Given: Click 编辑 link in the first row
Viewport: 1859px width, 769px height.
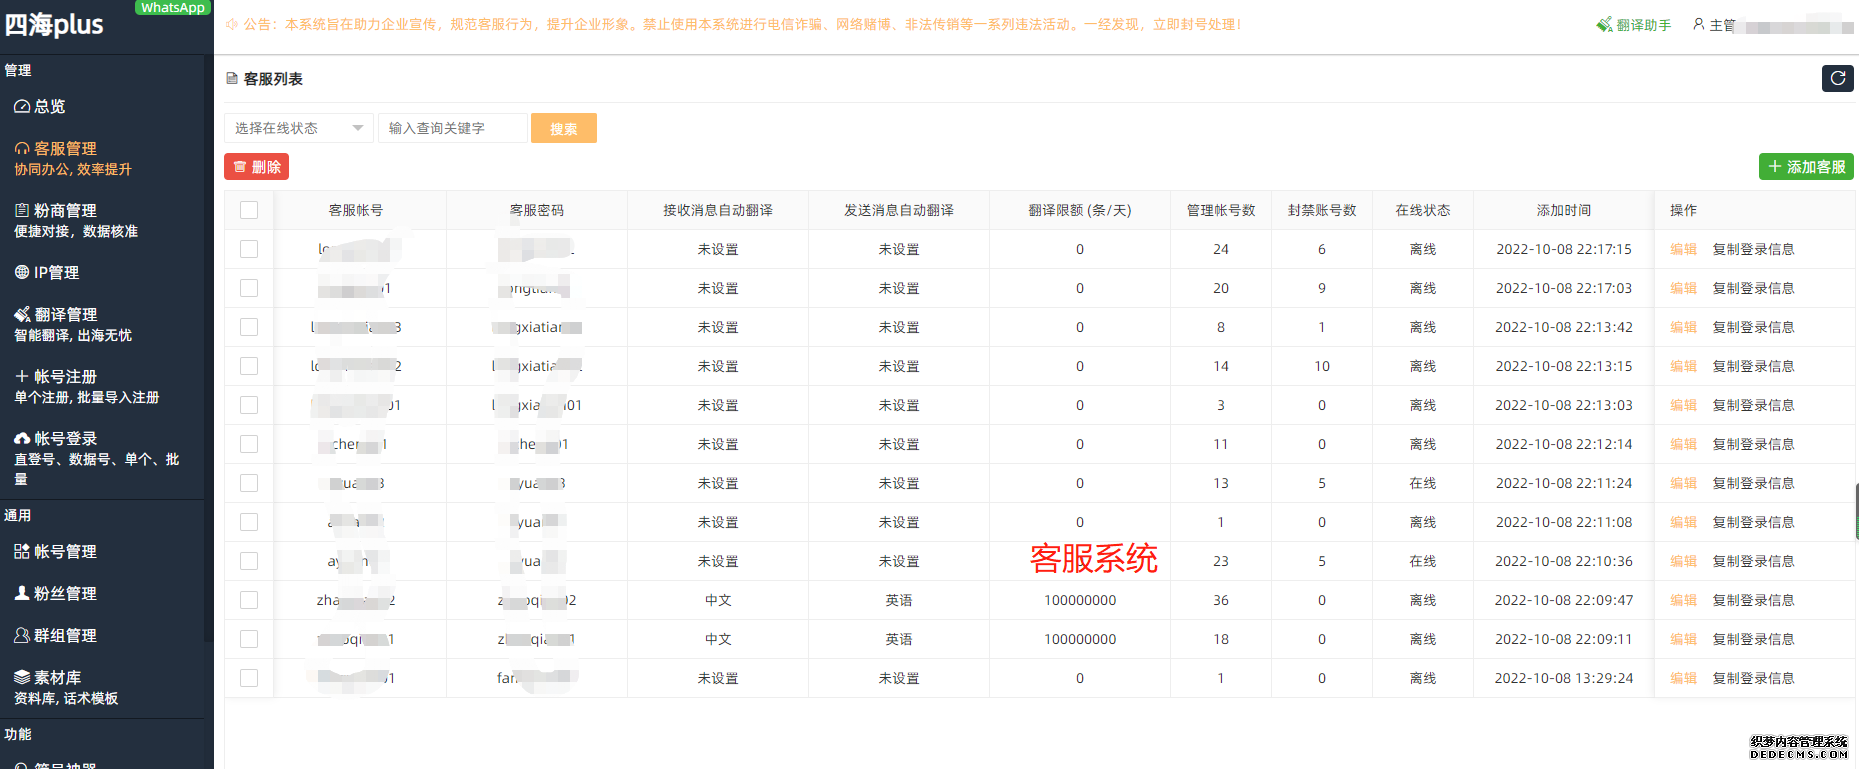Looking at the screenshot, I should click(1683, 249).
